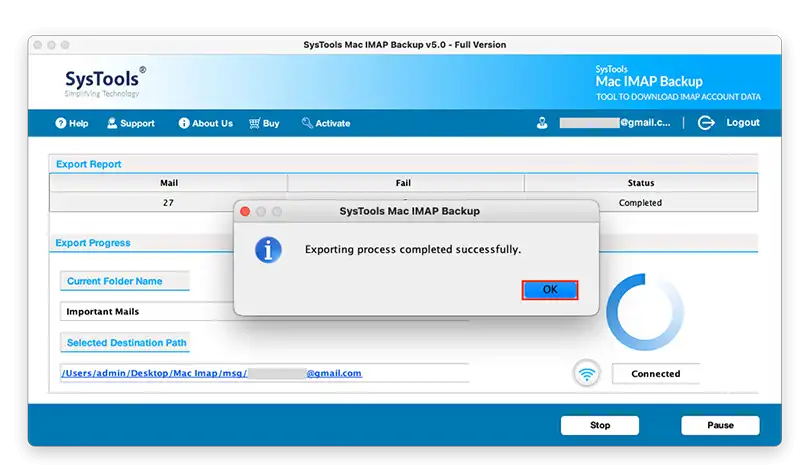Image resolution: width=800 pixels, height=470 pixels.
Task: Open the destination path link
Action: tap(211, 373)
